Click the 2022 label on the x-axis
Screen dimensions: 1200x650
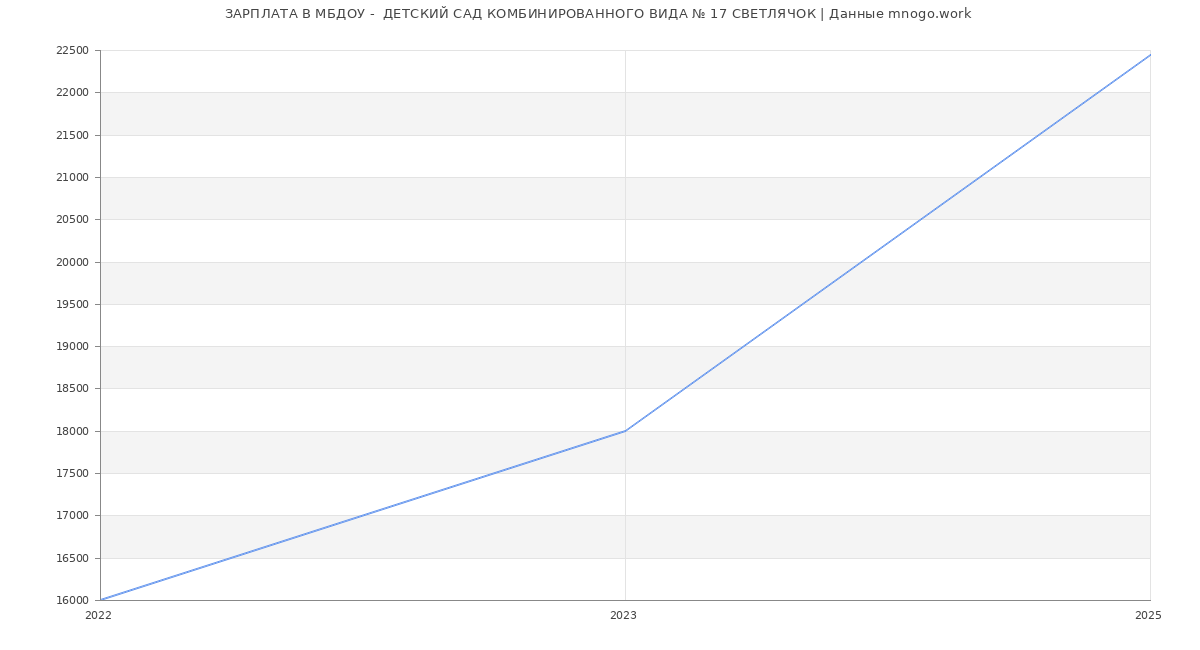point(98,616)
